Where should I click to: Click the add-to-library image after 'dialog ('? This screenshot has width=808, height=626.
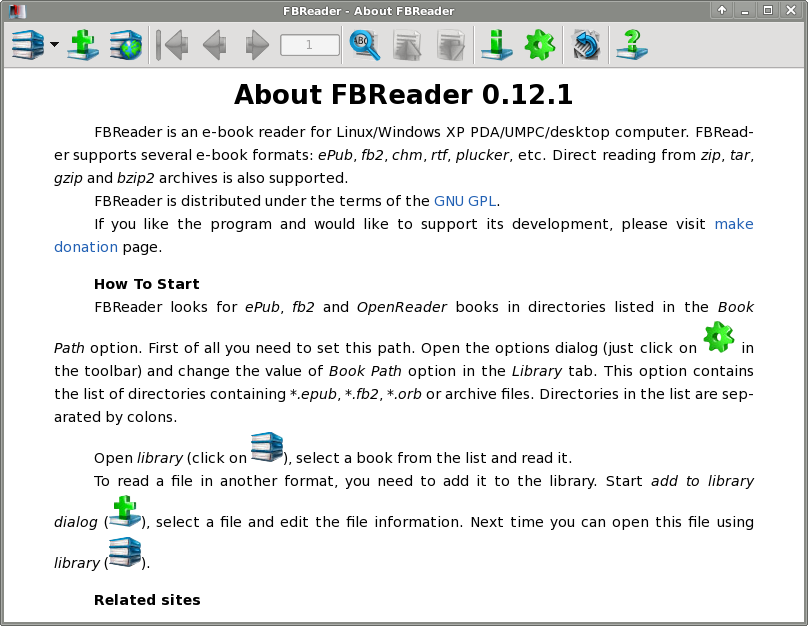[x=125, y=511]
